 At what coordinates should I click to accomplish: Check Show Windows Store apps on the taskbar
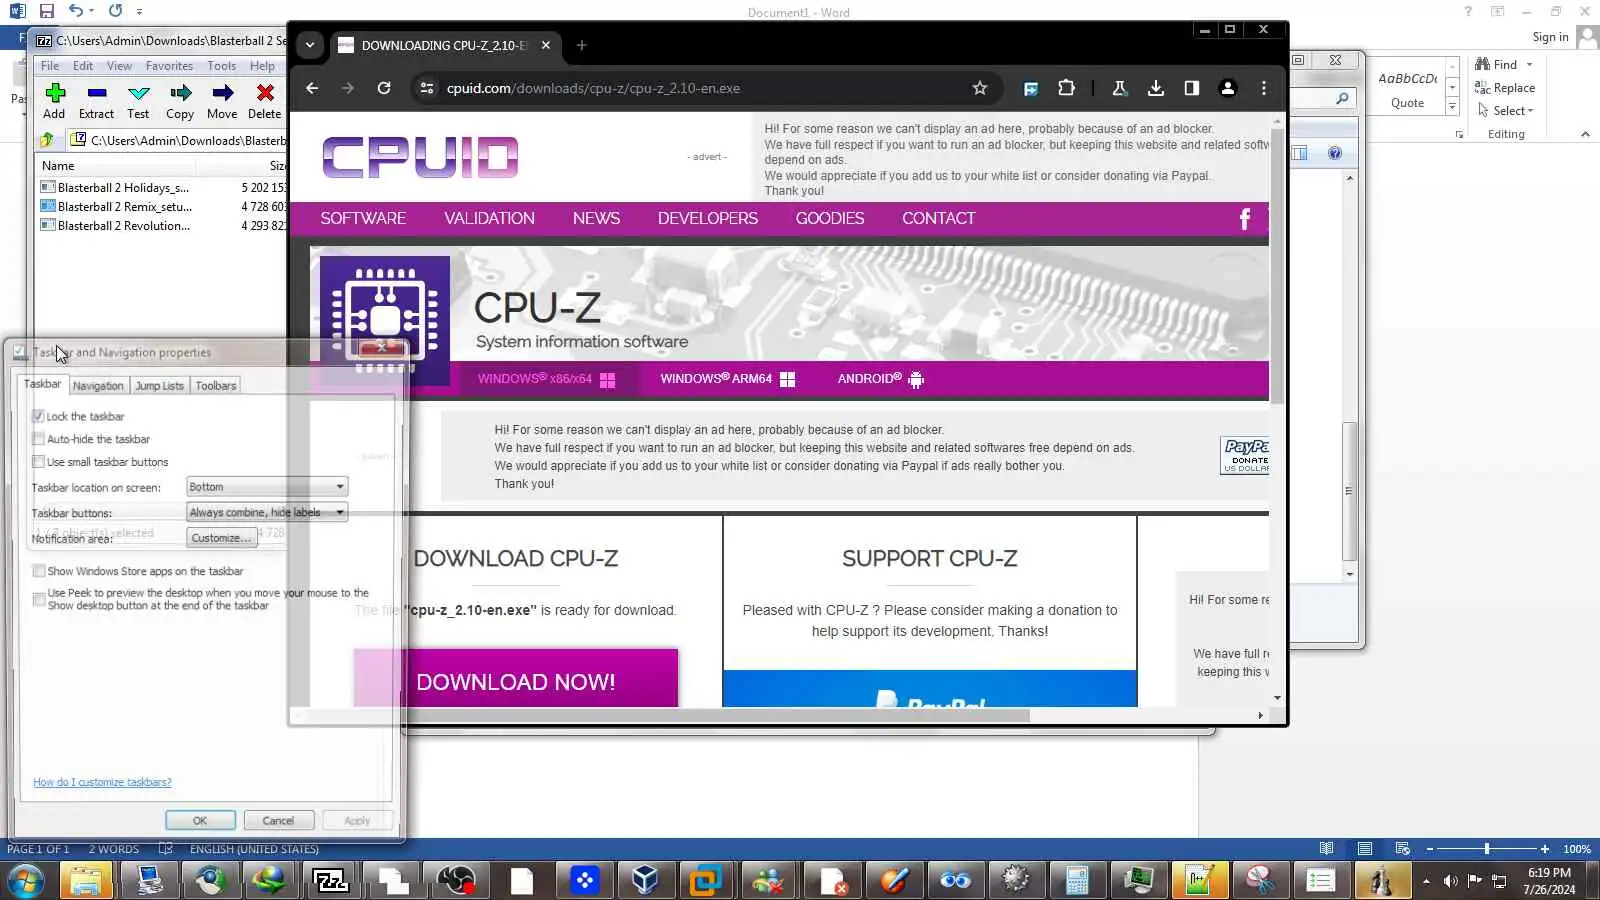click(x=38, y=571)
